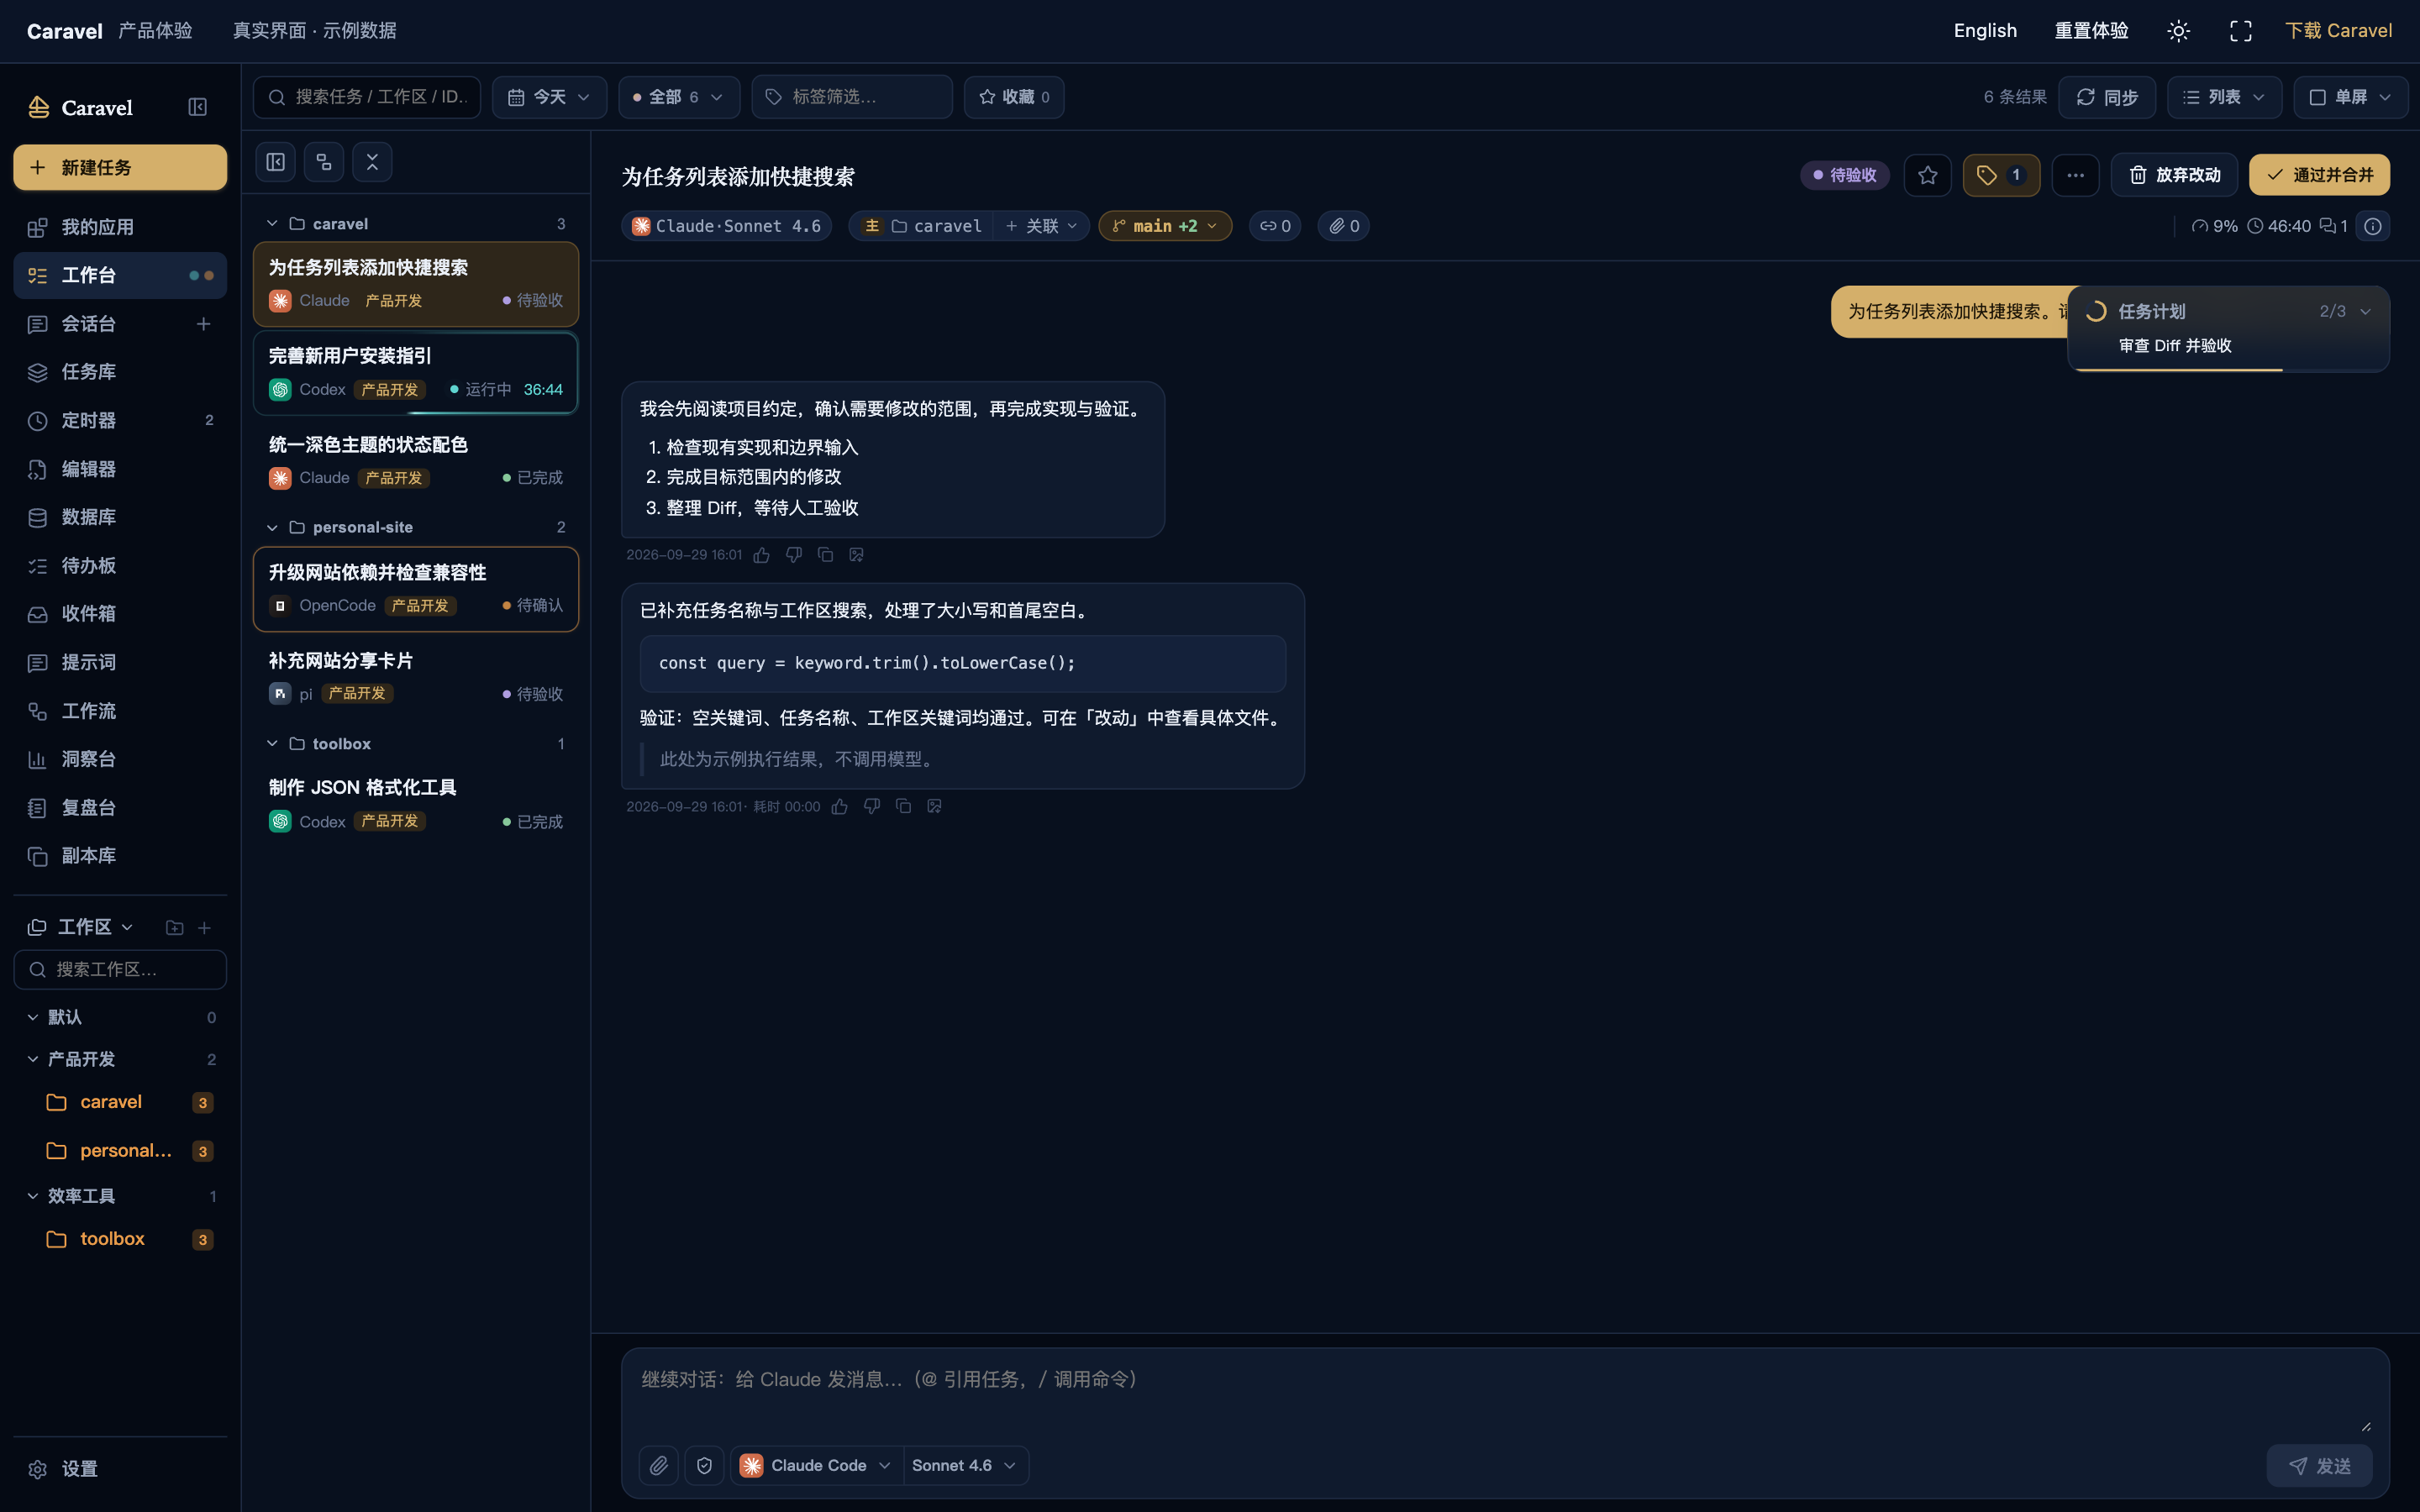Open the 今天 date filter dropdown
This screenshot has width=2420, height=1512.
click(x=549, y=97)
